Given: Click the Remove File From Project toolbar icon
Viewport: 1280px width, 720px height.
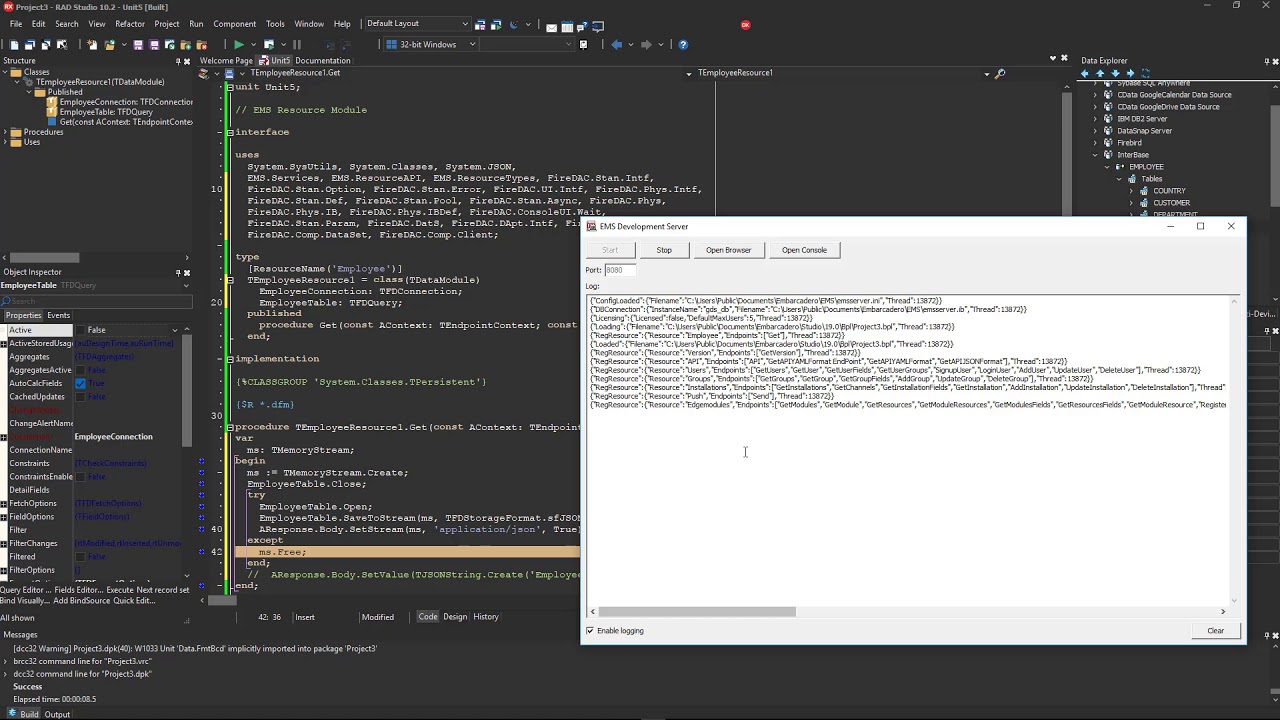Looking at the screenshot, I should 202,44.
